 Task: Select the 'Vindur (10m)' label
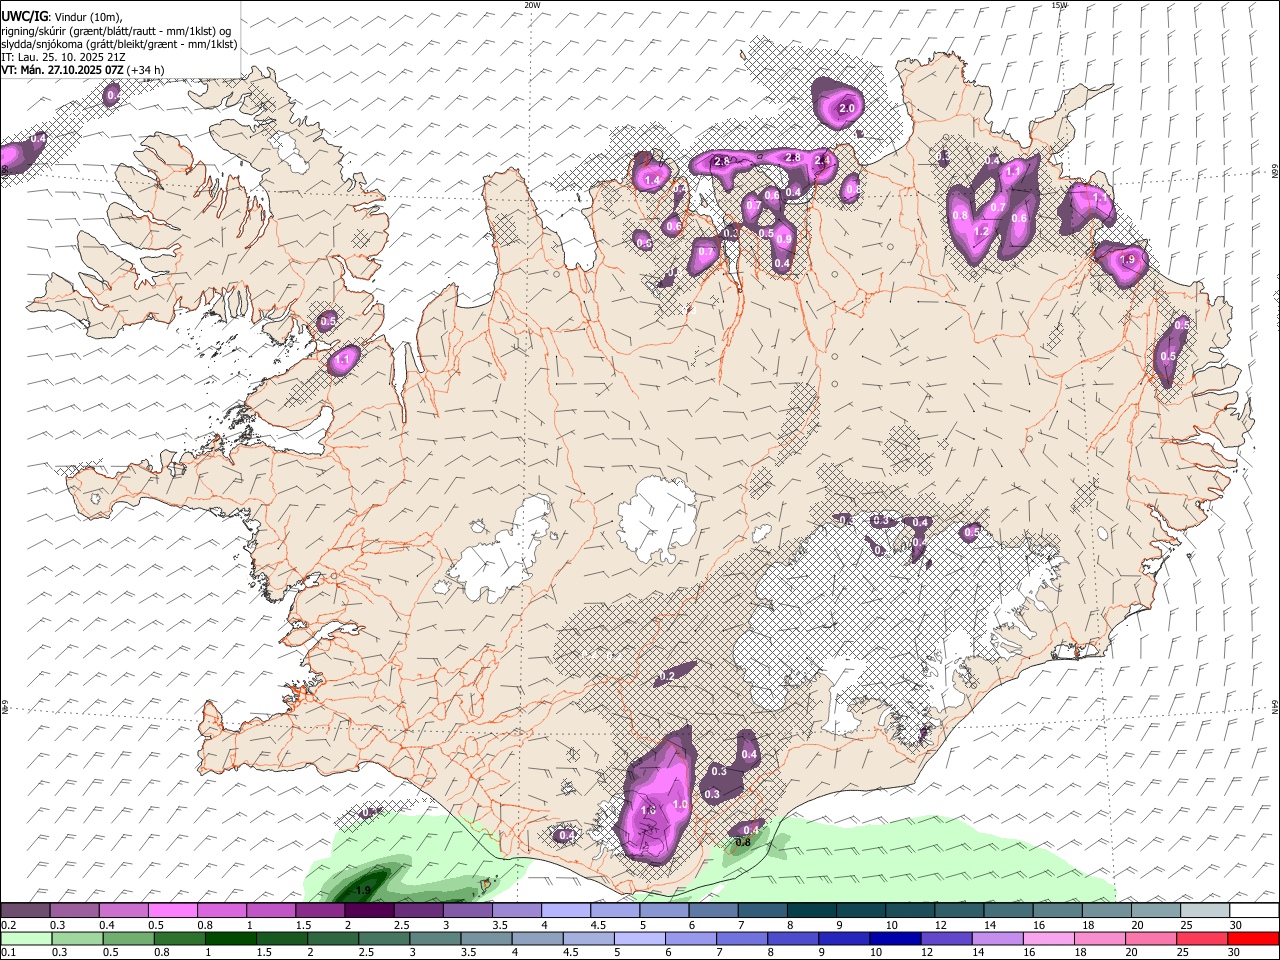click(x=86, y=17)
